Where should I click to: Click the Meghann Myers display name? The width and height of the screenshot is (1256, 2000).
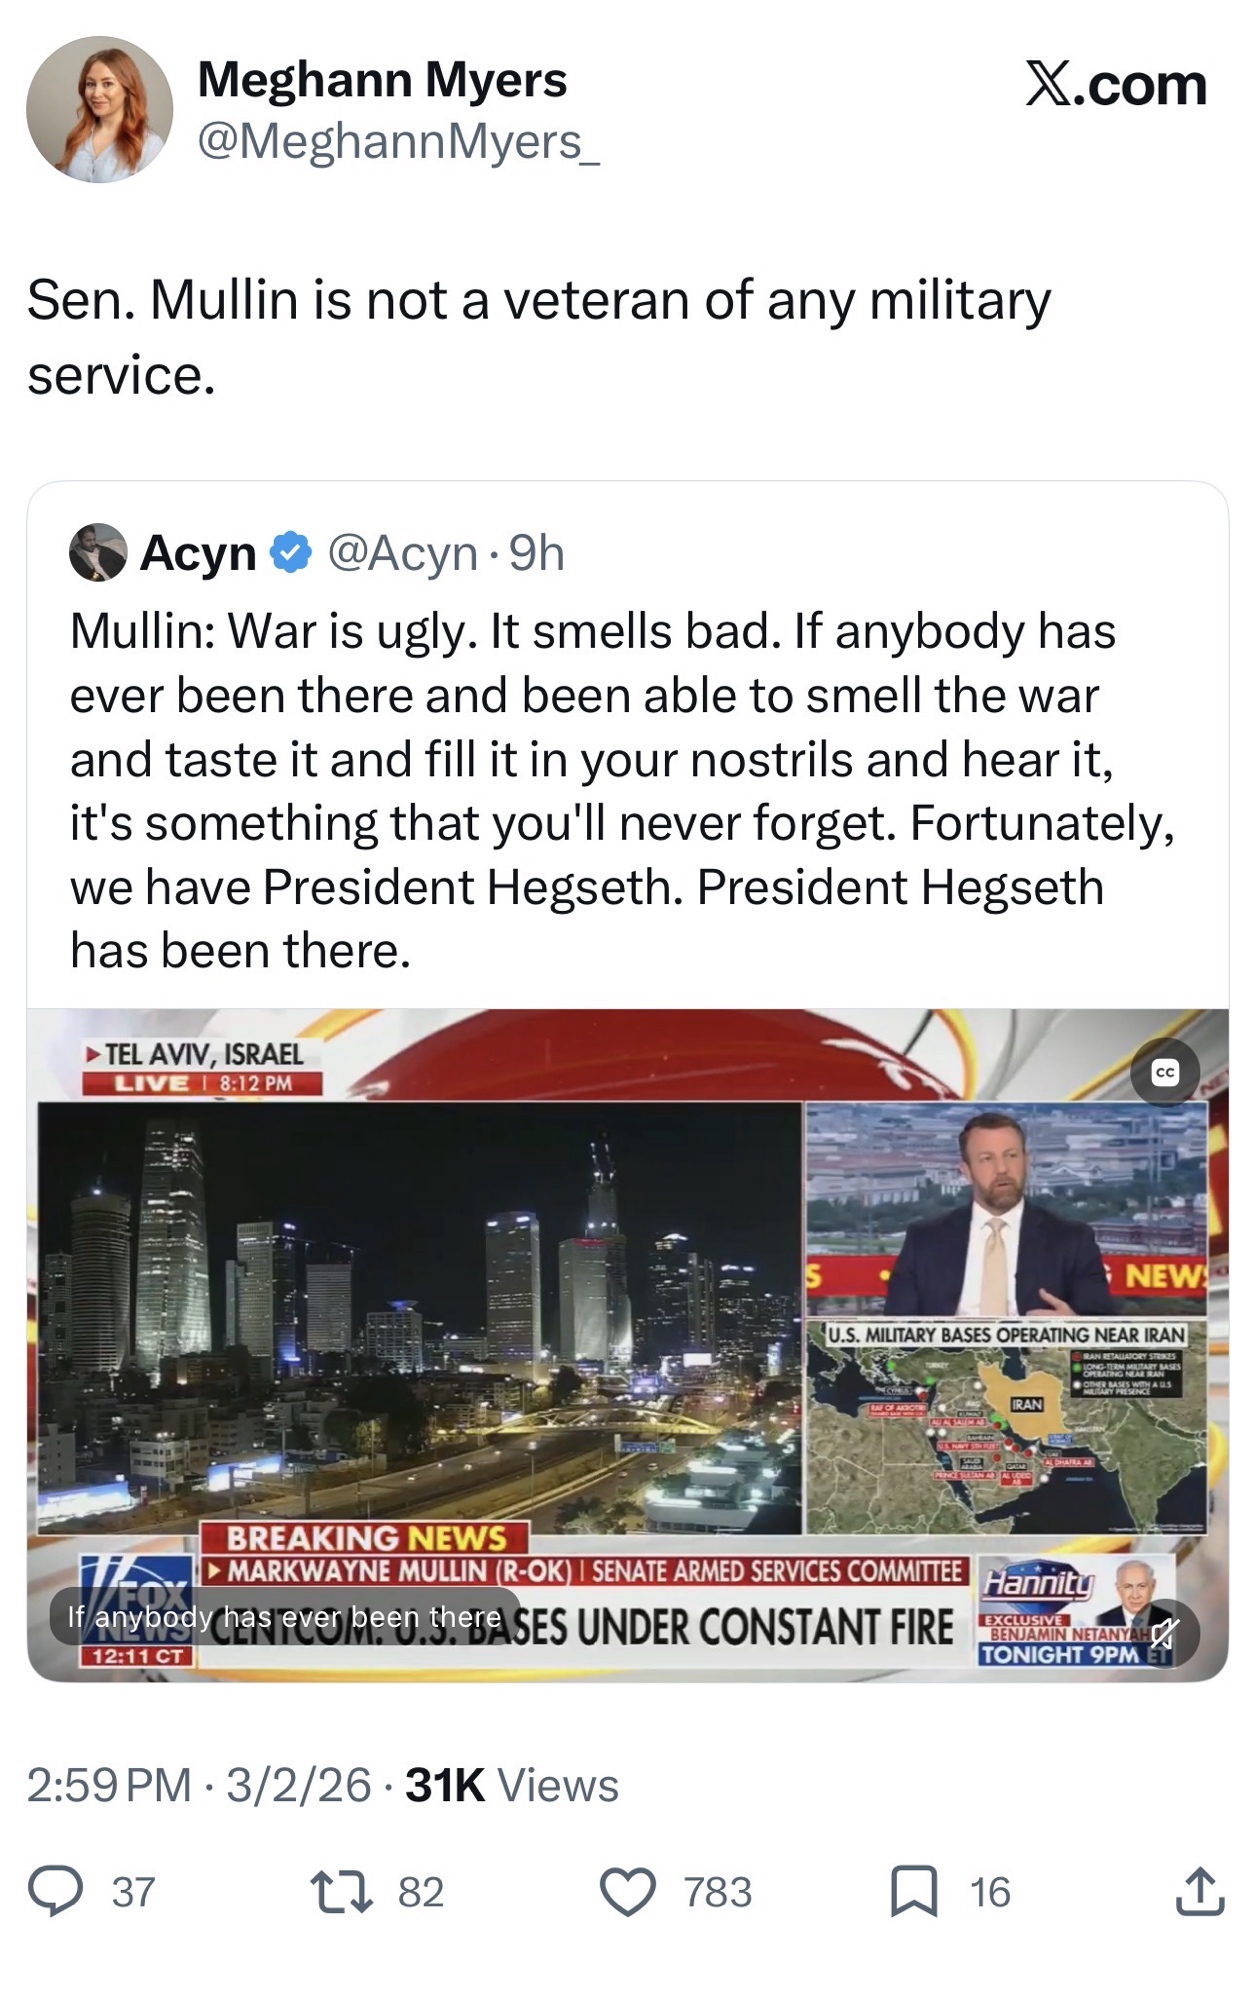tap(382, 80)
